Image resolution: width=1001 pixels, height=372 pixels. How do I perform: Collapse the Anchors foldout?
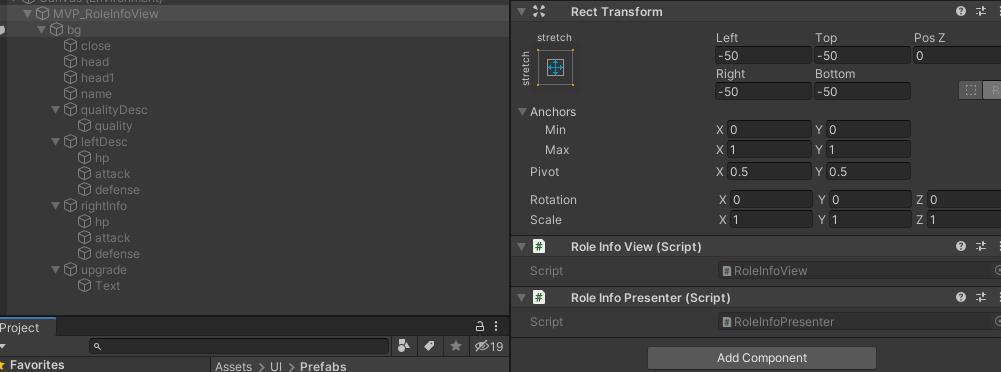(522, 112)
